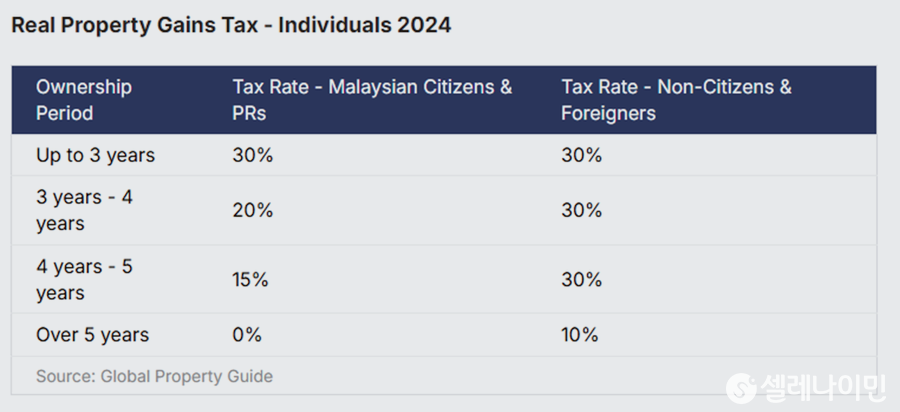
Task: Click the watermark logo icon
Action: [742, 388]
